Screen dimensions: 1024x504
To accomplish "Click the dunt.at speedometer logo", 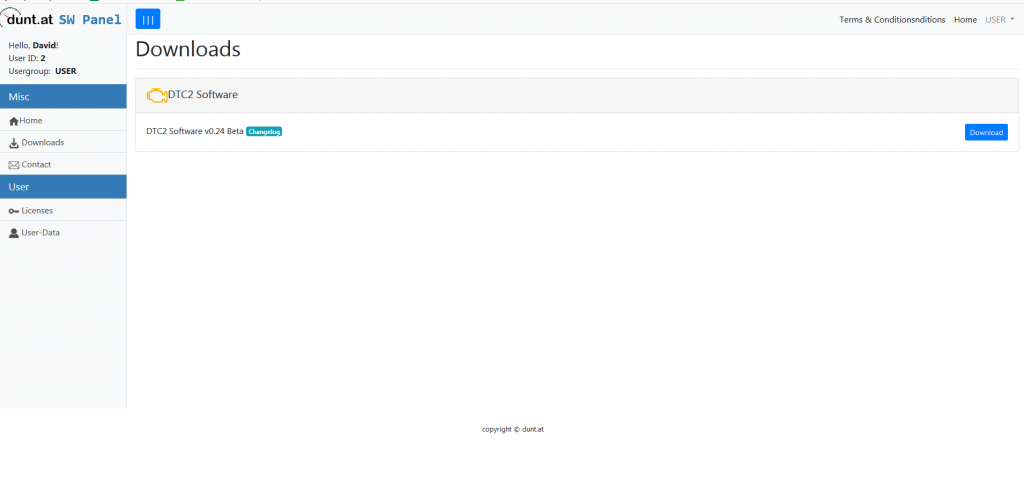I will (28, 18).
